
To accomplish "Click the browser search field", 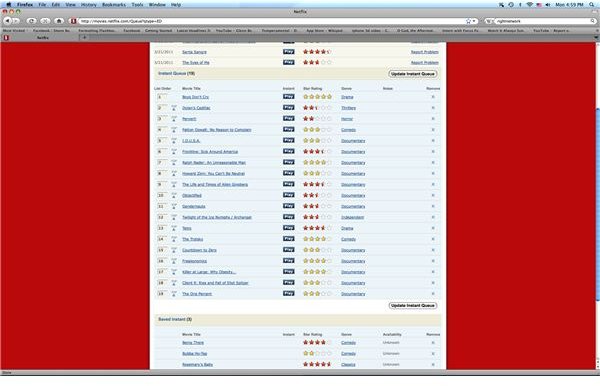I will [x=543, y=21].
